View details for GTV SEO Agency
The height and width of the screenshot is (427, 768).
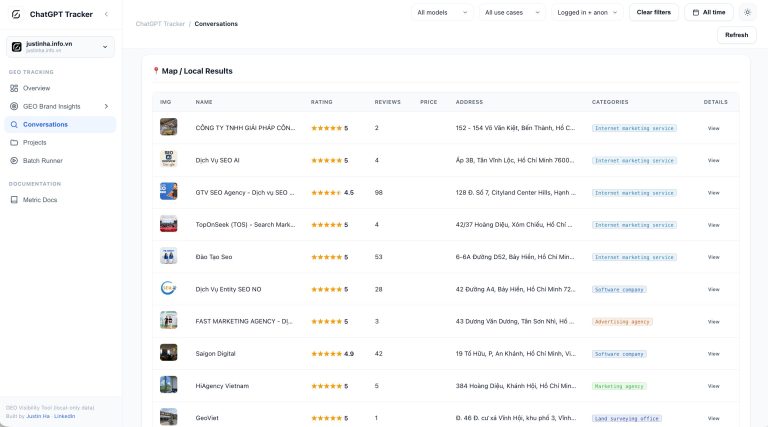(714, 193)
